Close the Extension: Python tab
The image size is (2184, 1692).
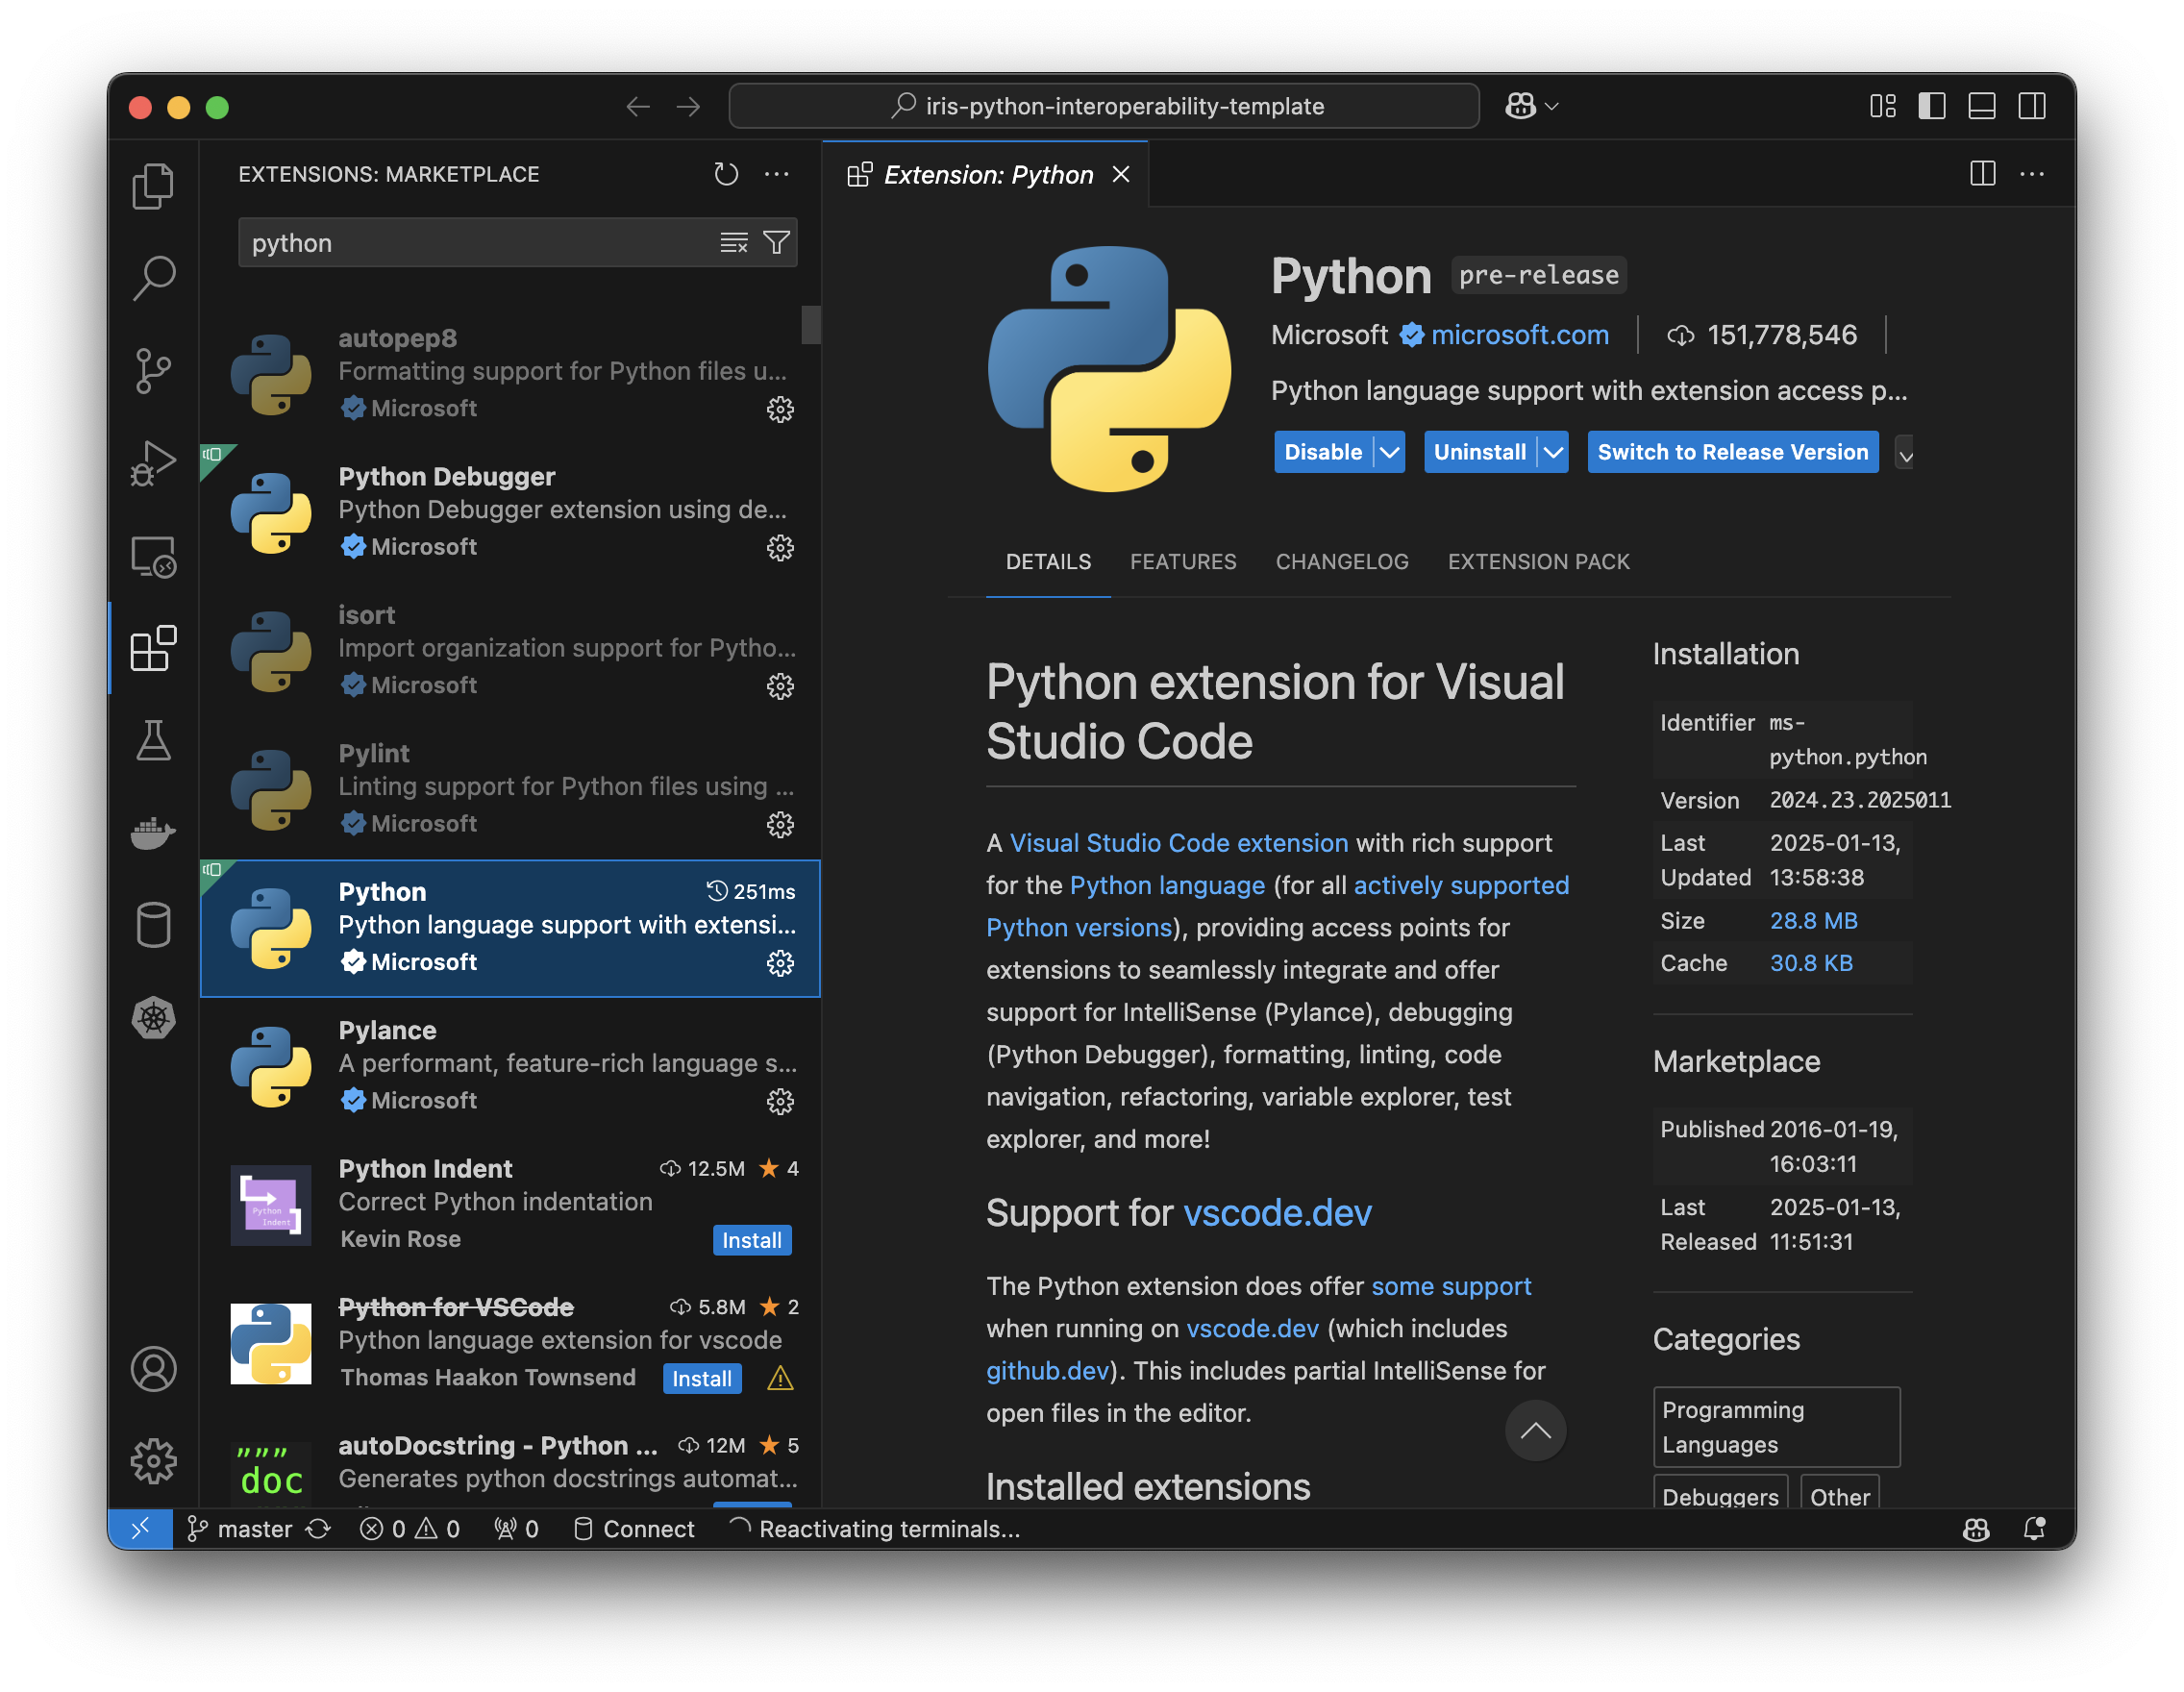(x=1121, y=175)
